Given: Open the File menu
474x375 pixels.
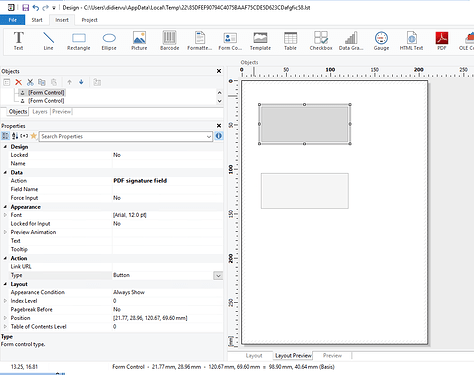Looking at the screenshot, I should [12, 20].
